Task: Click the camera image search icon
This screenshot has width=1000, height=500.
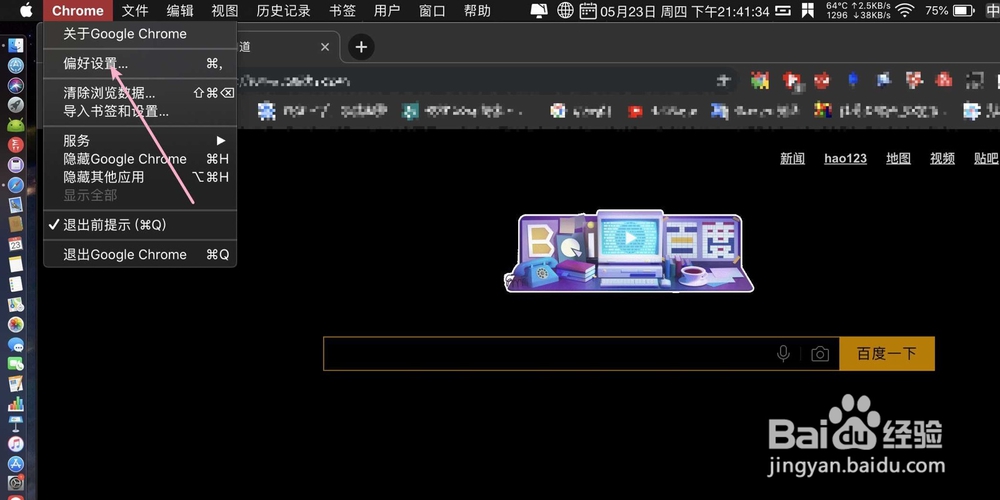Action: pos(820,354)
